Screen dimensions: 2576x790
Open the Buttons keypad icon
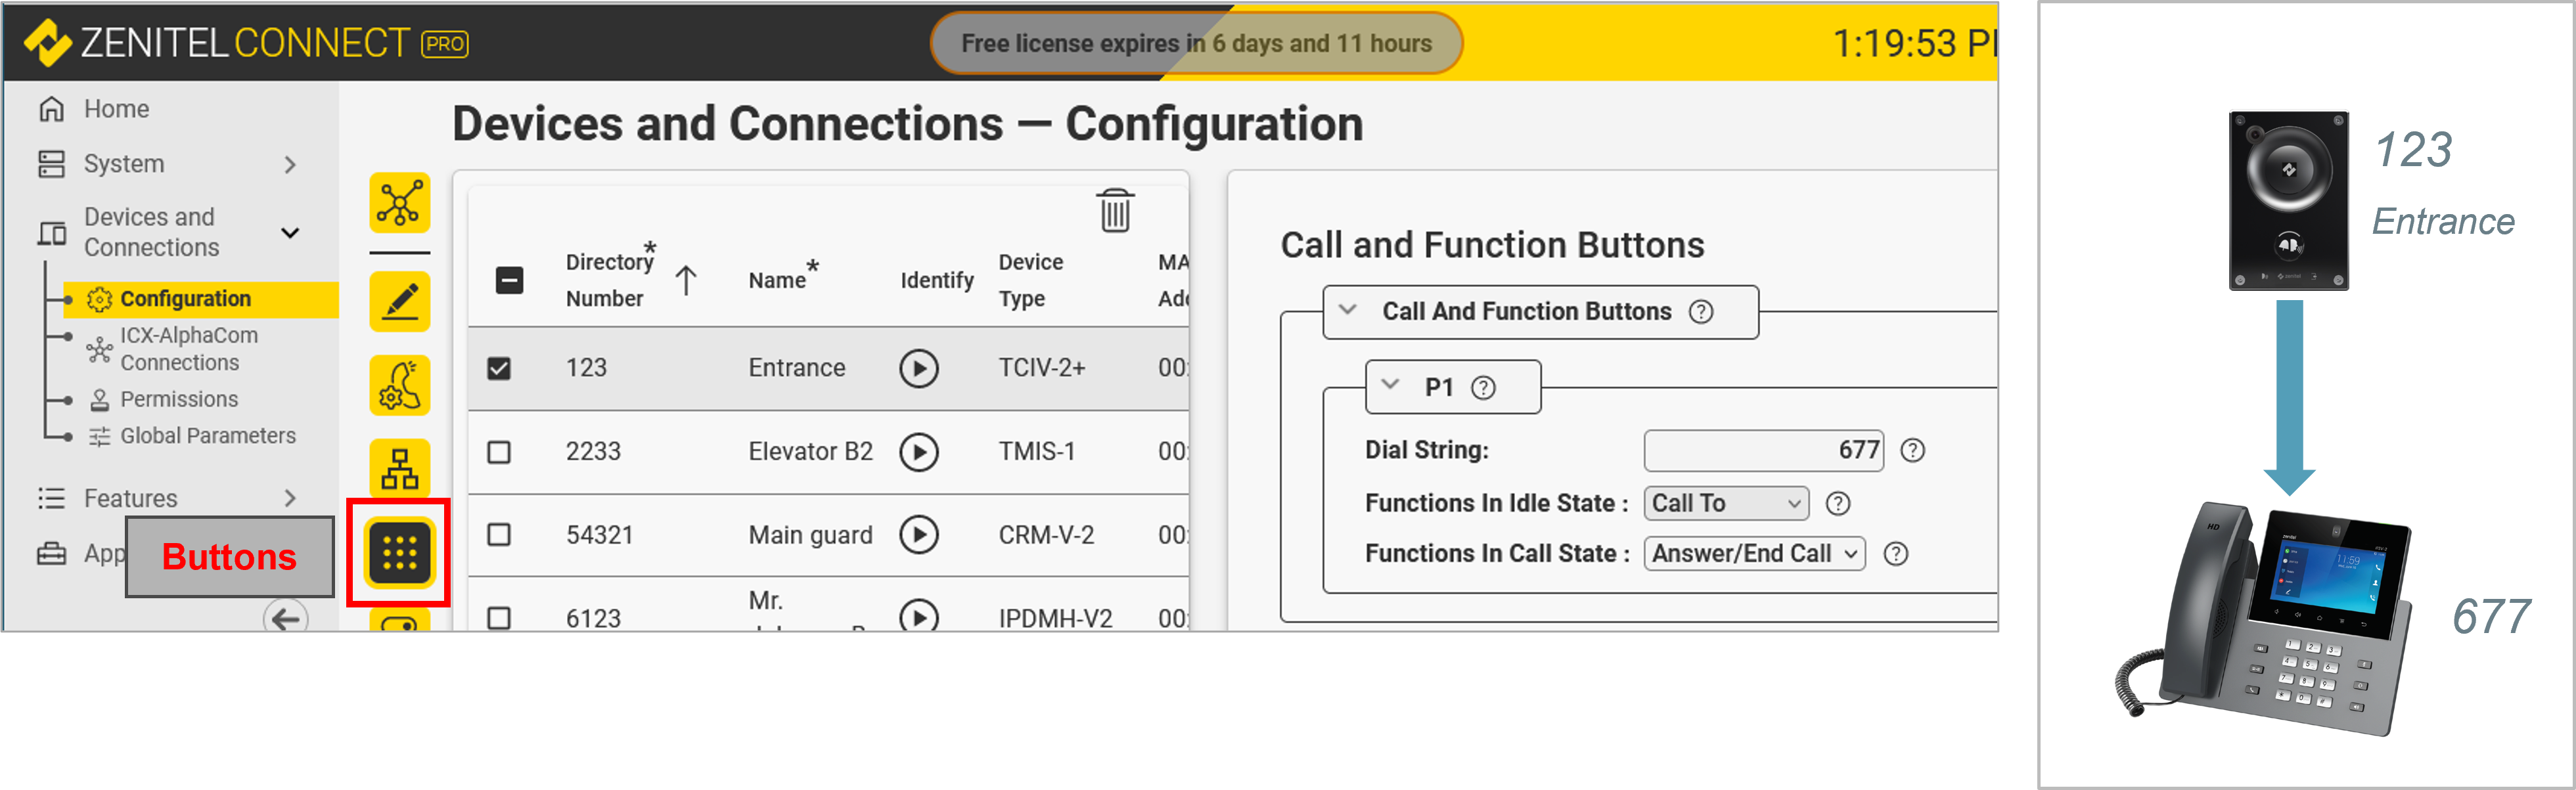coord(399,552)
